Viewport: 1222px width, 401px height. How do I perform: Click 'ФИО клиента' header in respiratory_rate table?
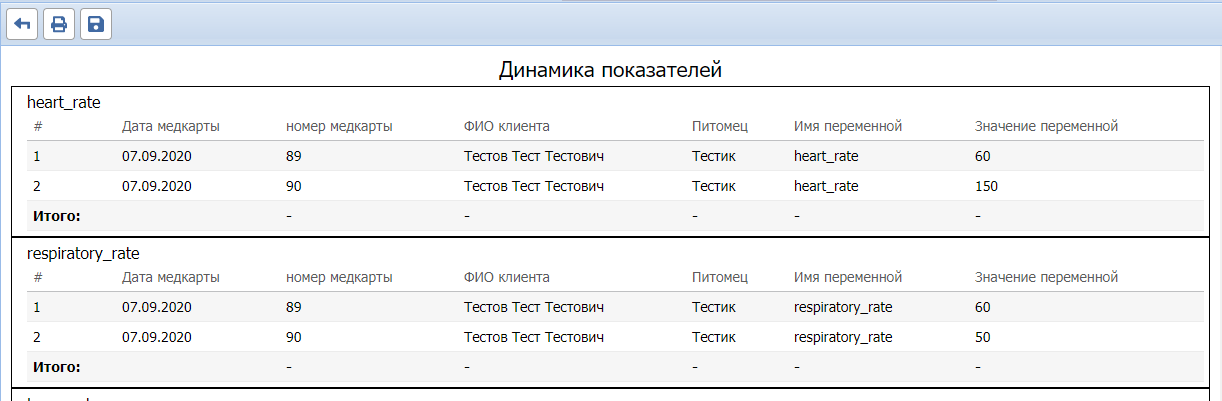(x=507, y=277)
